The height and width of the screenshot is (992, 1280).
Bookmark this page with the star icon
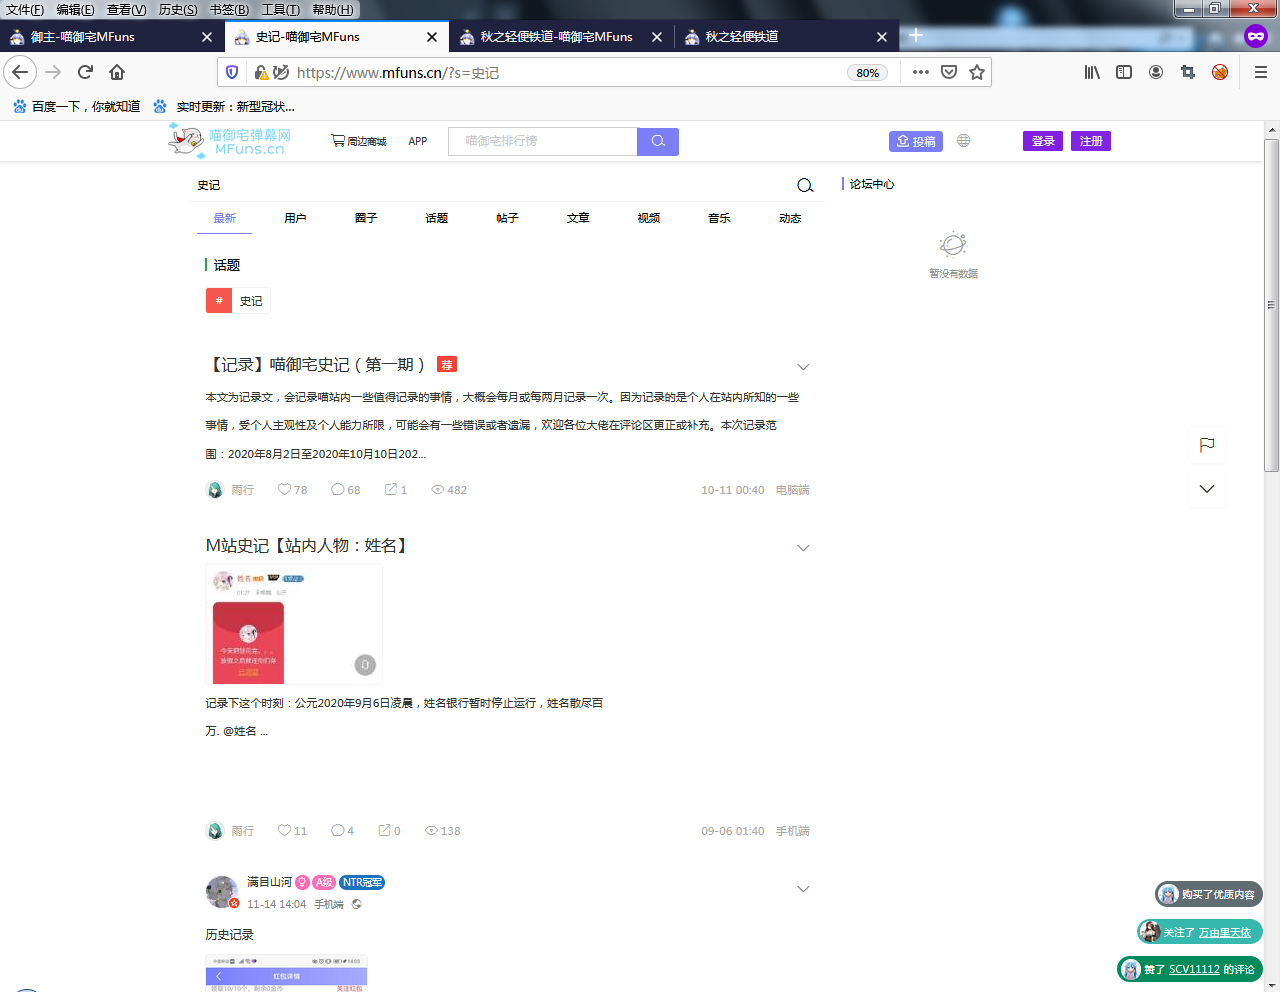click(x=977, y=72)
